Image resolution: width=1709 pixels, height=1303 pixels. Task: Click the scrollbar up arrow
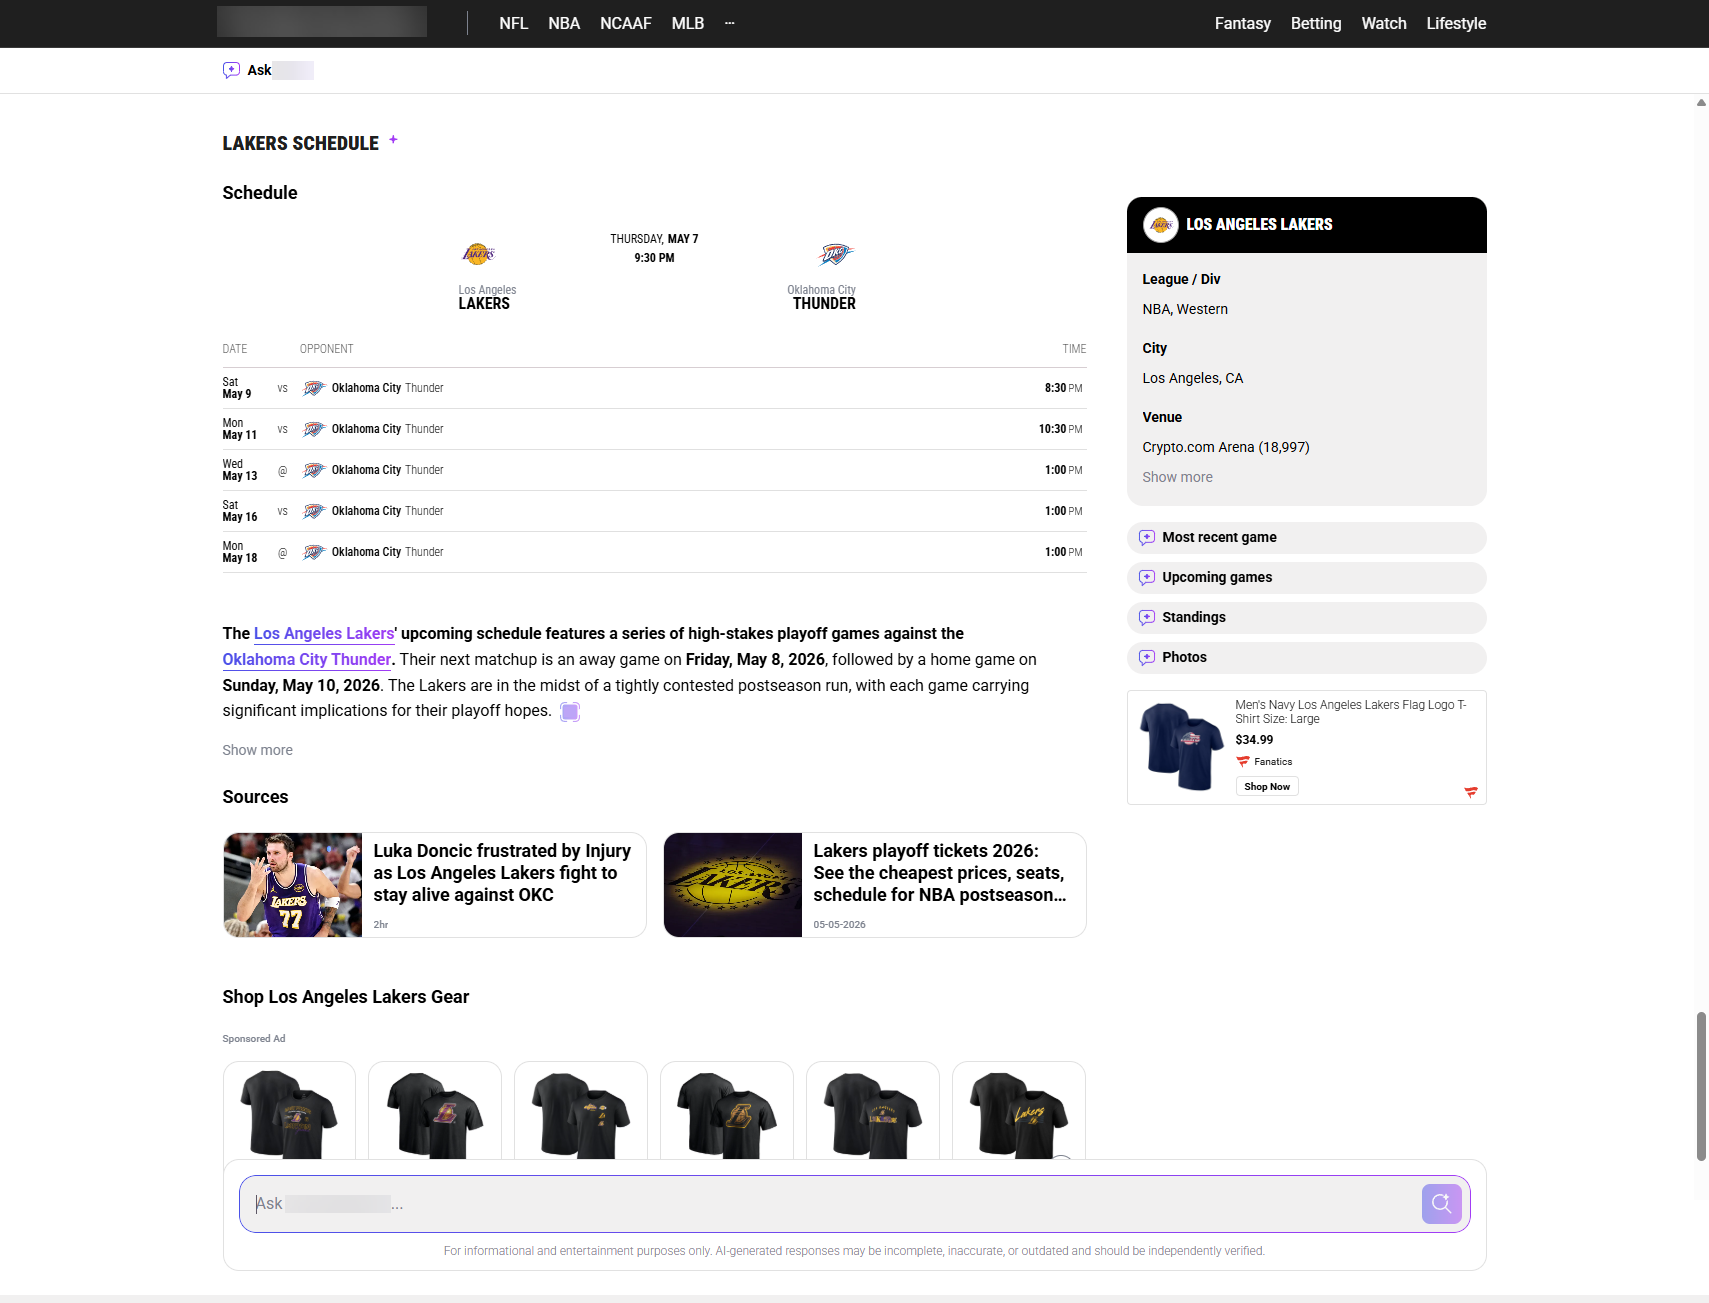coord(1701,102)
